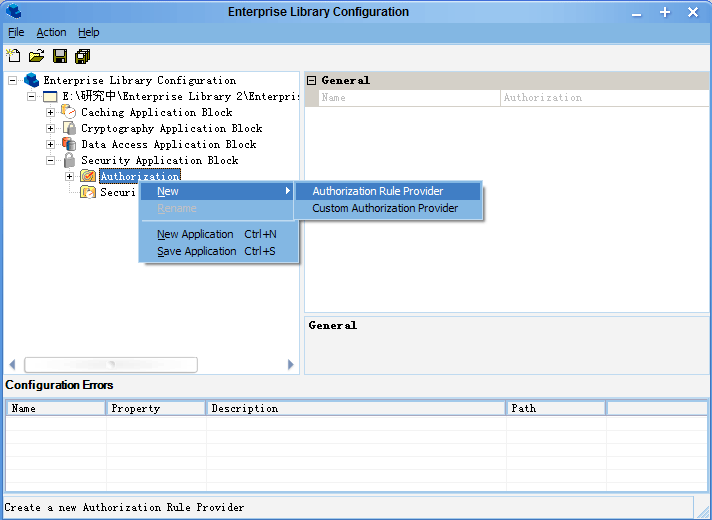Click the Cryptography Application Block icon

(x=69, y=128)
